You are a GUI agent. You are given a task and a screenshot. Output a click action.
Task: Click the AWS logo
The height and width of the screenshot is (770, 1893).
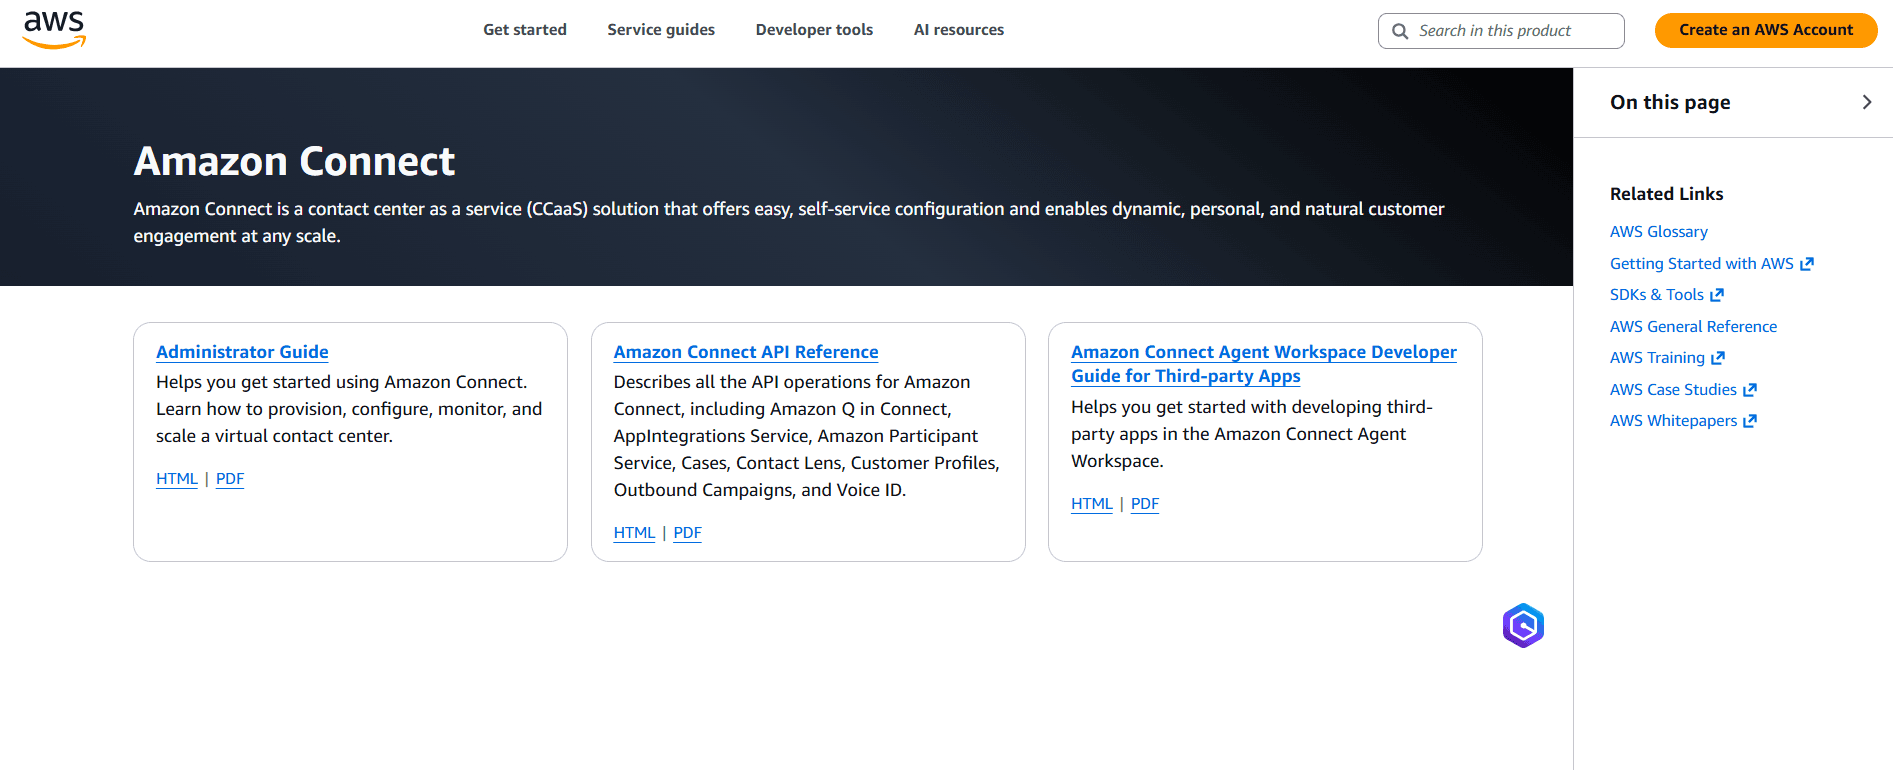[54, 30]
